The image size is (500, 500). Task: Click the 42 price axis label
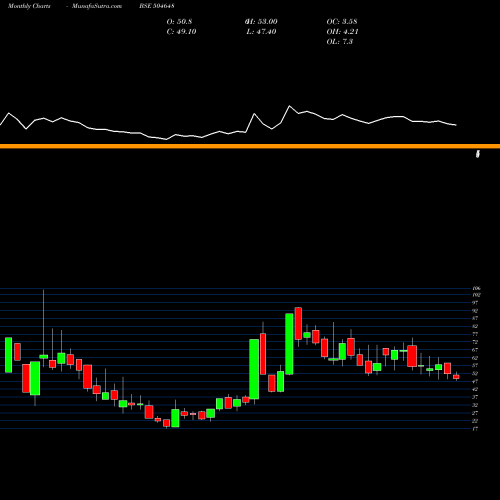(475, 389)
